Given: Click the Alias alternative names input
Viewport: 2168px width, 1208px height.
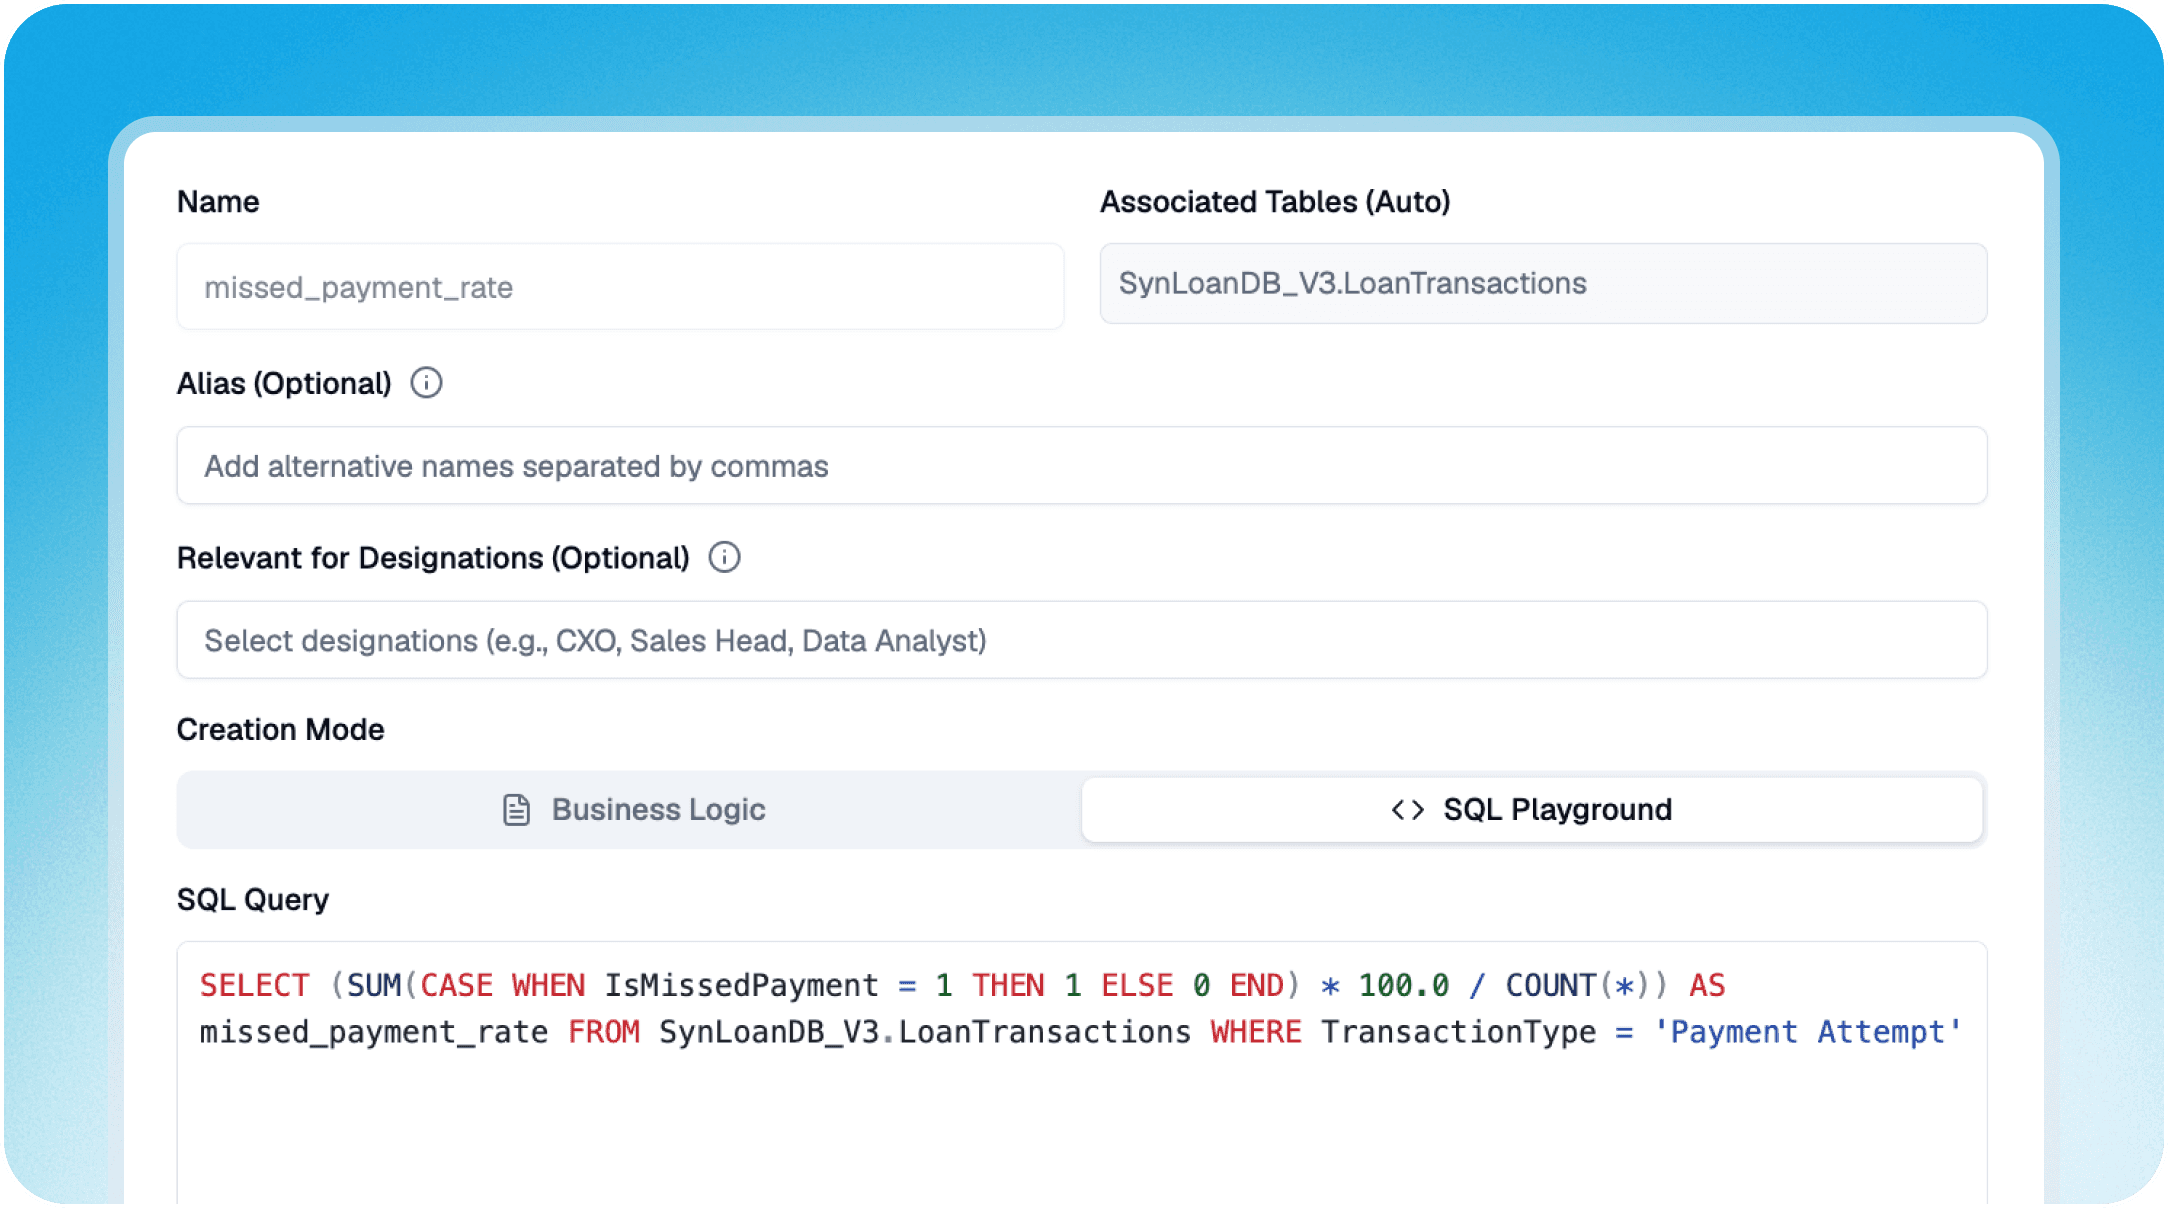Looking at the screenshot, I should (x=1082, y=466).
